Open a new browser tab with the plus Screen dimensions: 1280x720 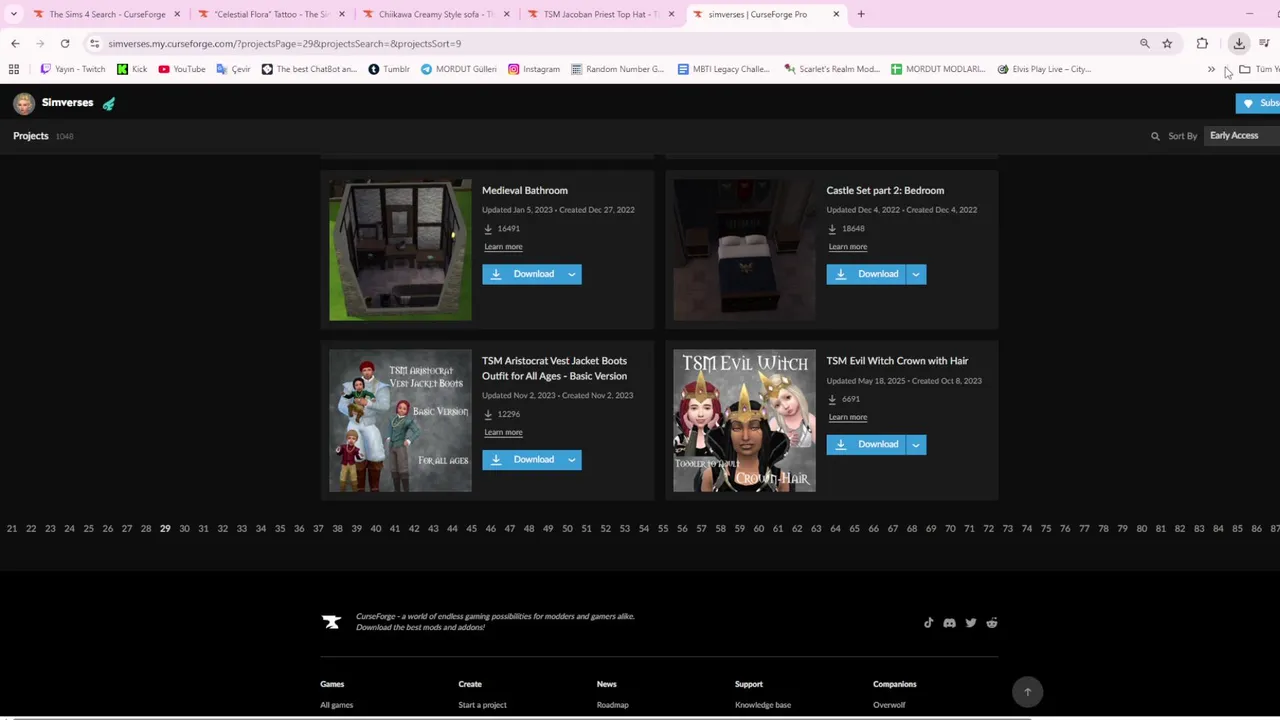point(861,14)
